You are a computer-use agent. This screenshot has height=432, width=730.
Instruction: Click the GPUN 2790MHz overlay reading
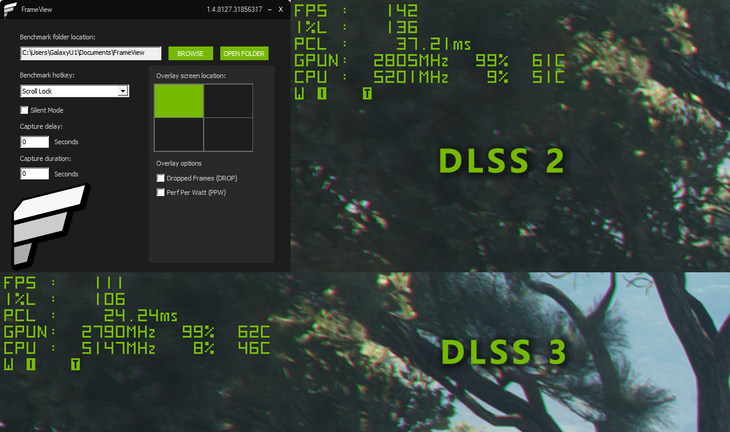[118, 332]
